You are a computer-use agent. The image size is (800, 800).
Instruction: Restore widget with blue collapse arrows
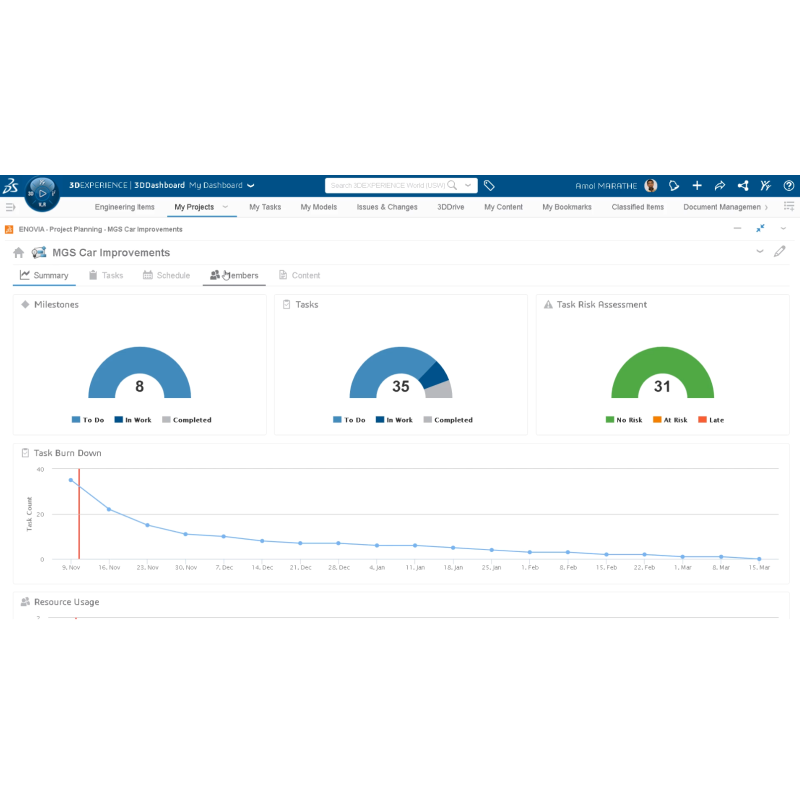pos(760,228)
